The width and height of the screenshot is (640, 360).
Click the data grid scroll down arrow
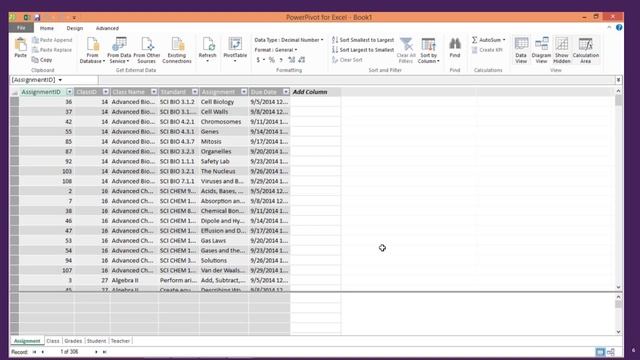(x=618, y=287)
